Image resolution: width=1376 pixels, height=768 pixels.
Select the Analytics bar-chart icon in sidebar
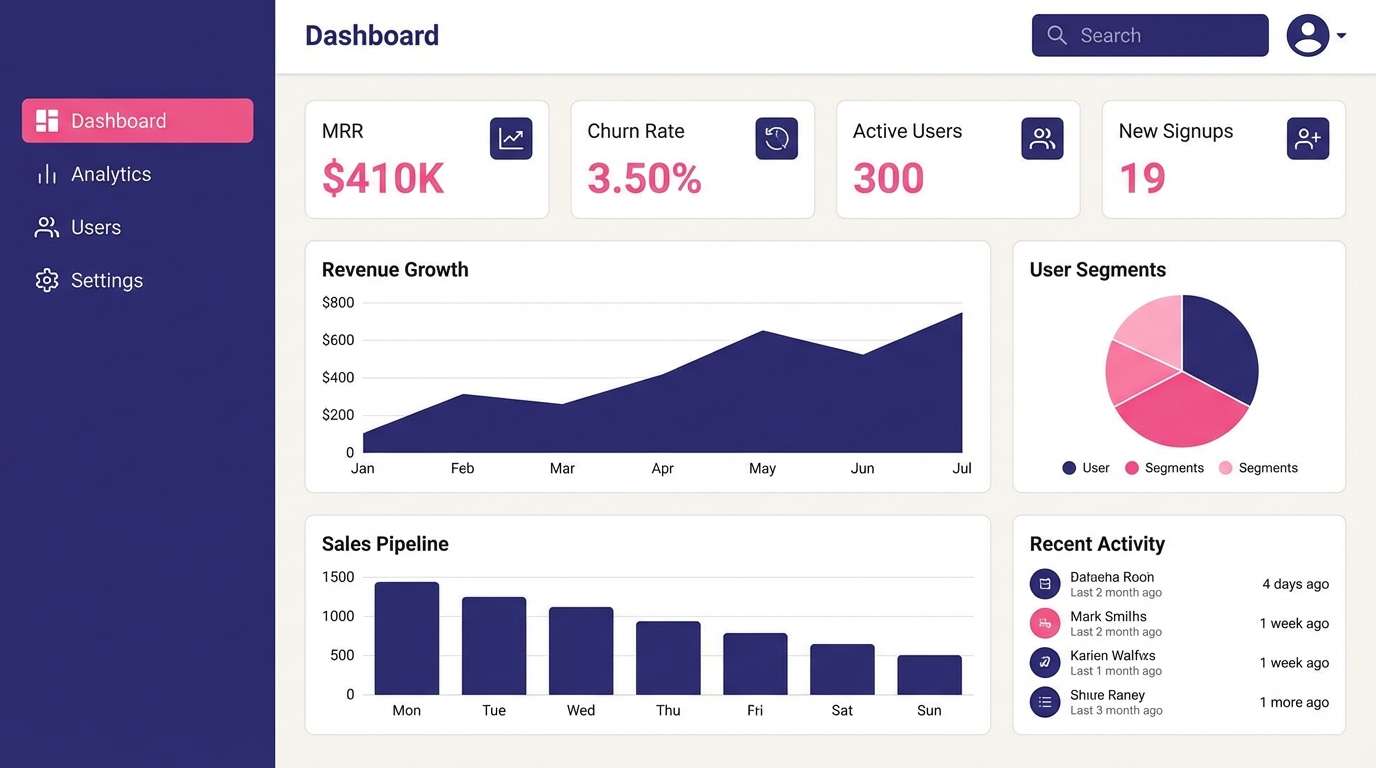(x=46, y=173)
